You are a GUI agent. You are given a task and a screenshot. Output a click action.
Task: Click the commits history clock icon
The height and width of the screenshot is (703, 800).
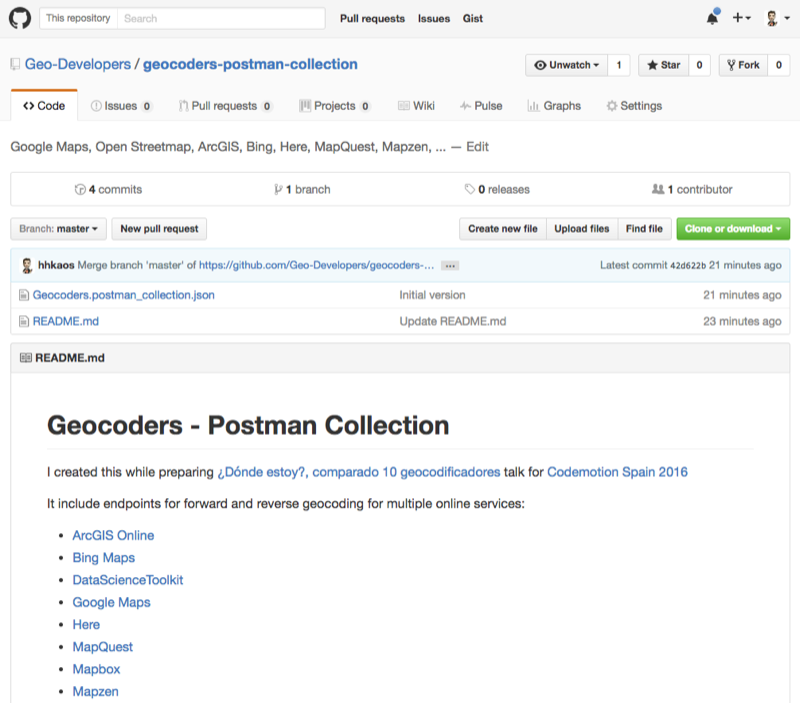tap(80, 189)
